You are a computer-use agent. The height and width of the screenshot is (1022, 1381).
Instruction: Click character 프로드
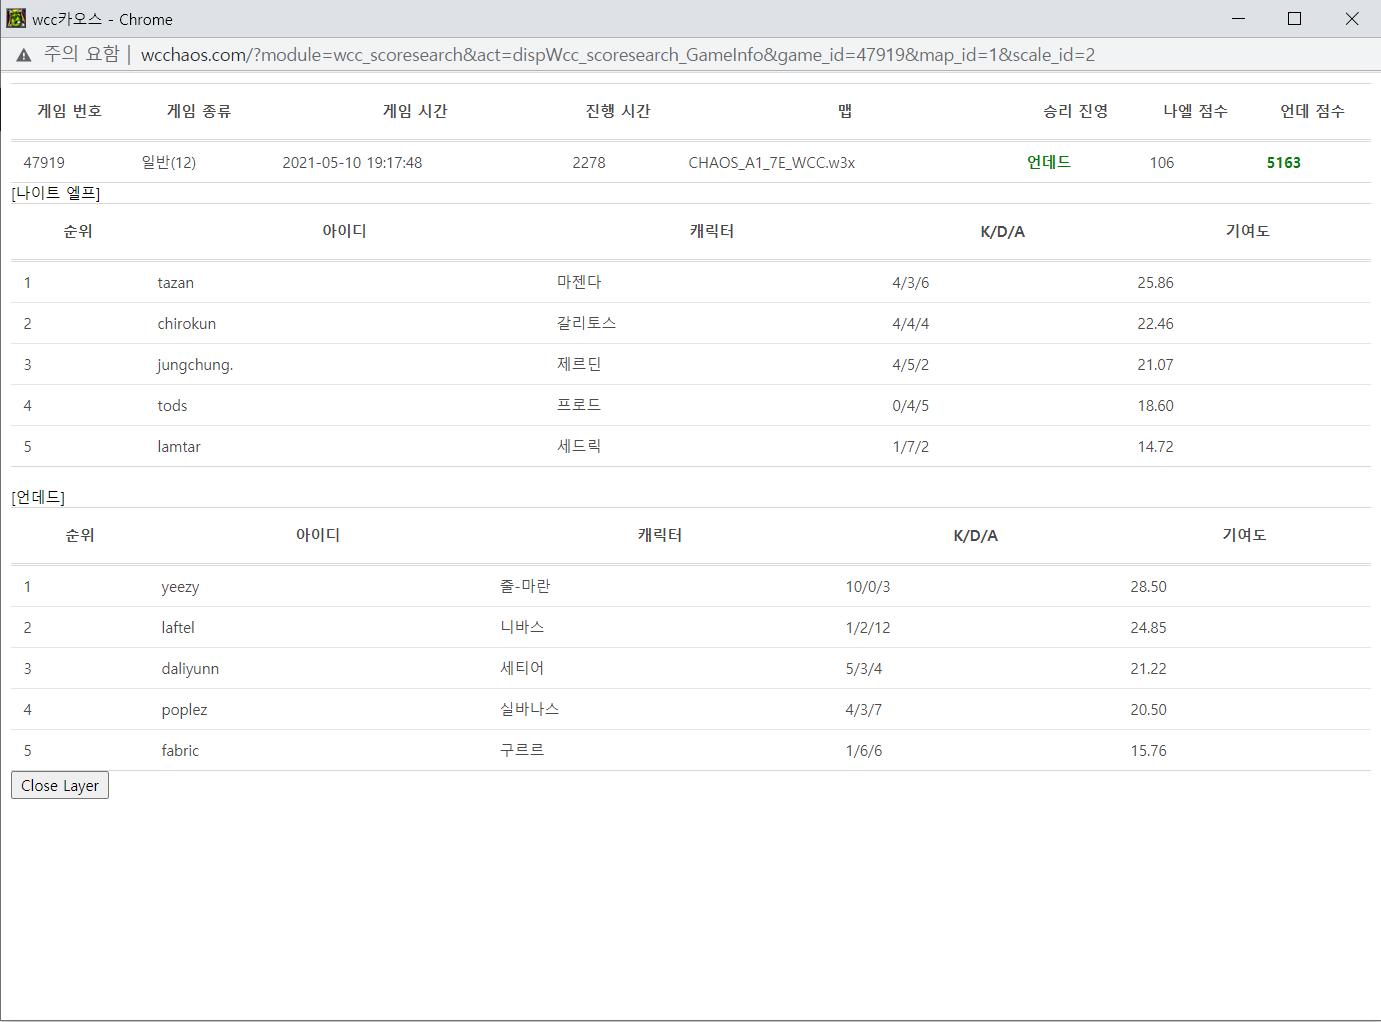tap(579, 405)
